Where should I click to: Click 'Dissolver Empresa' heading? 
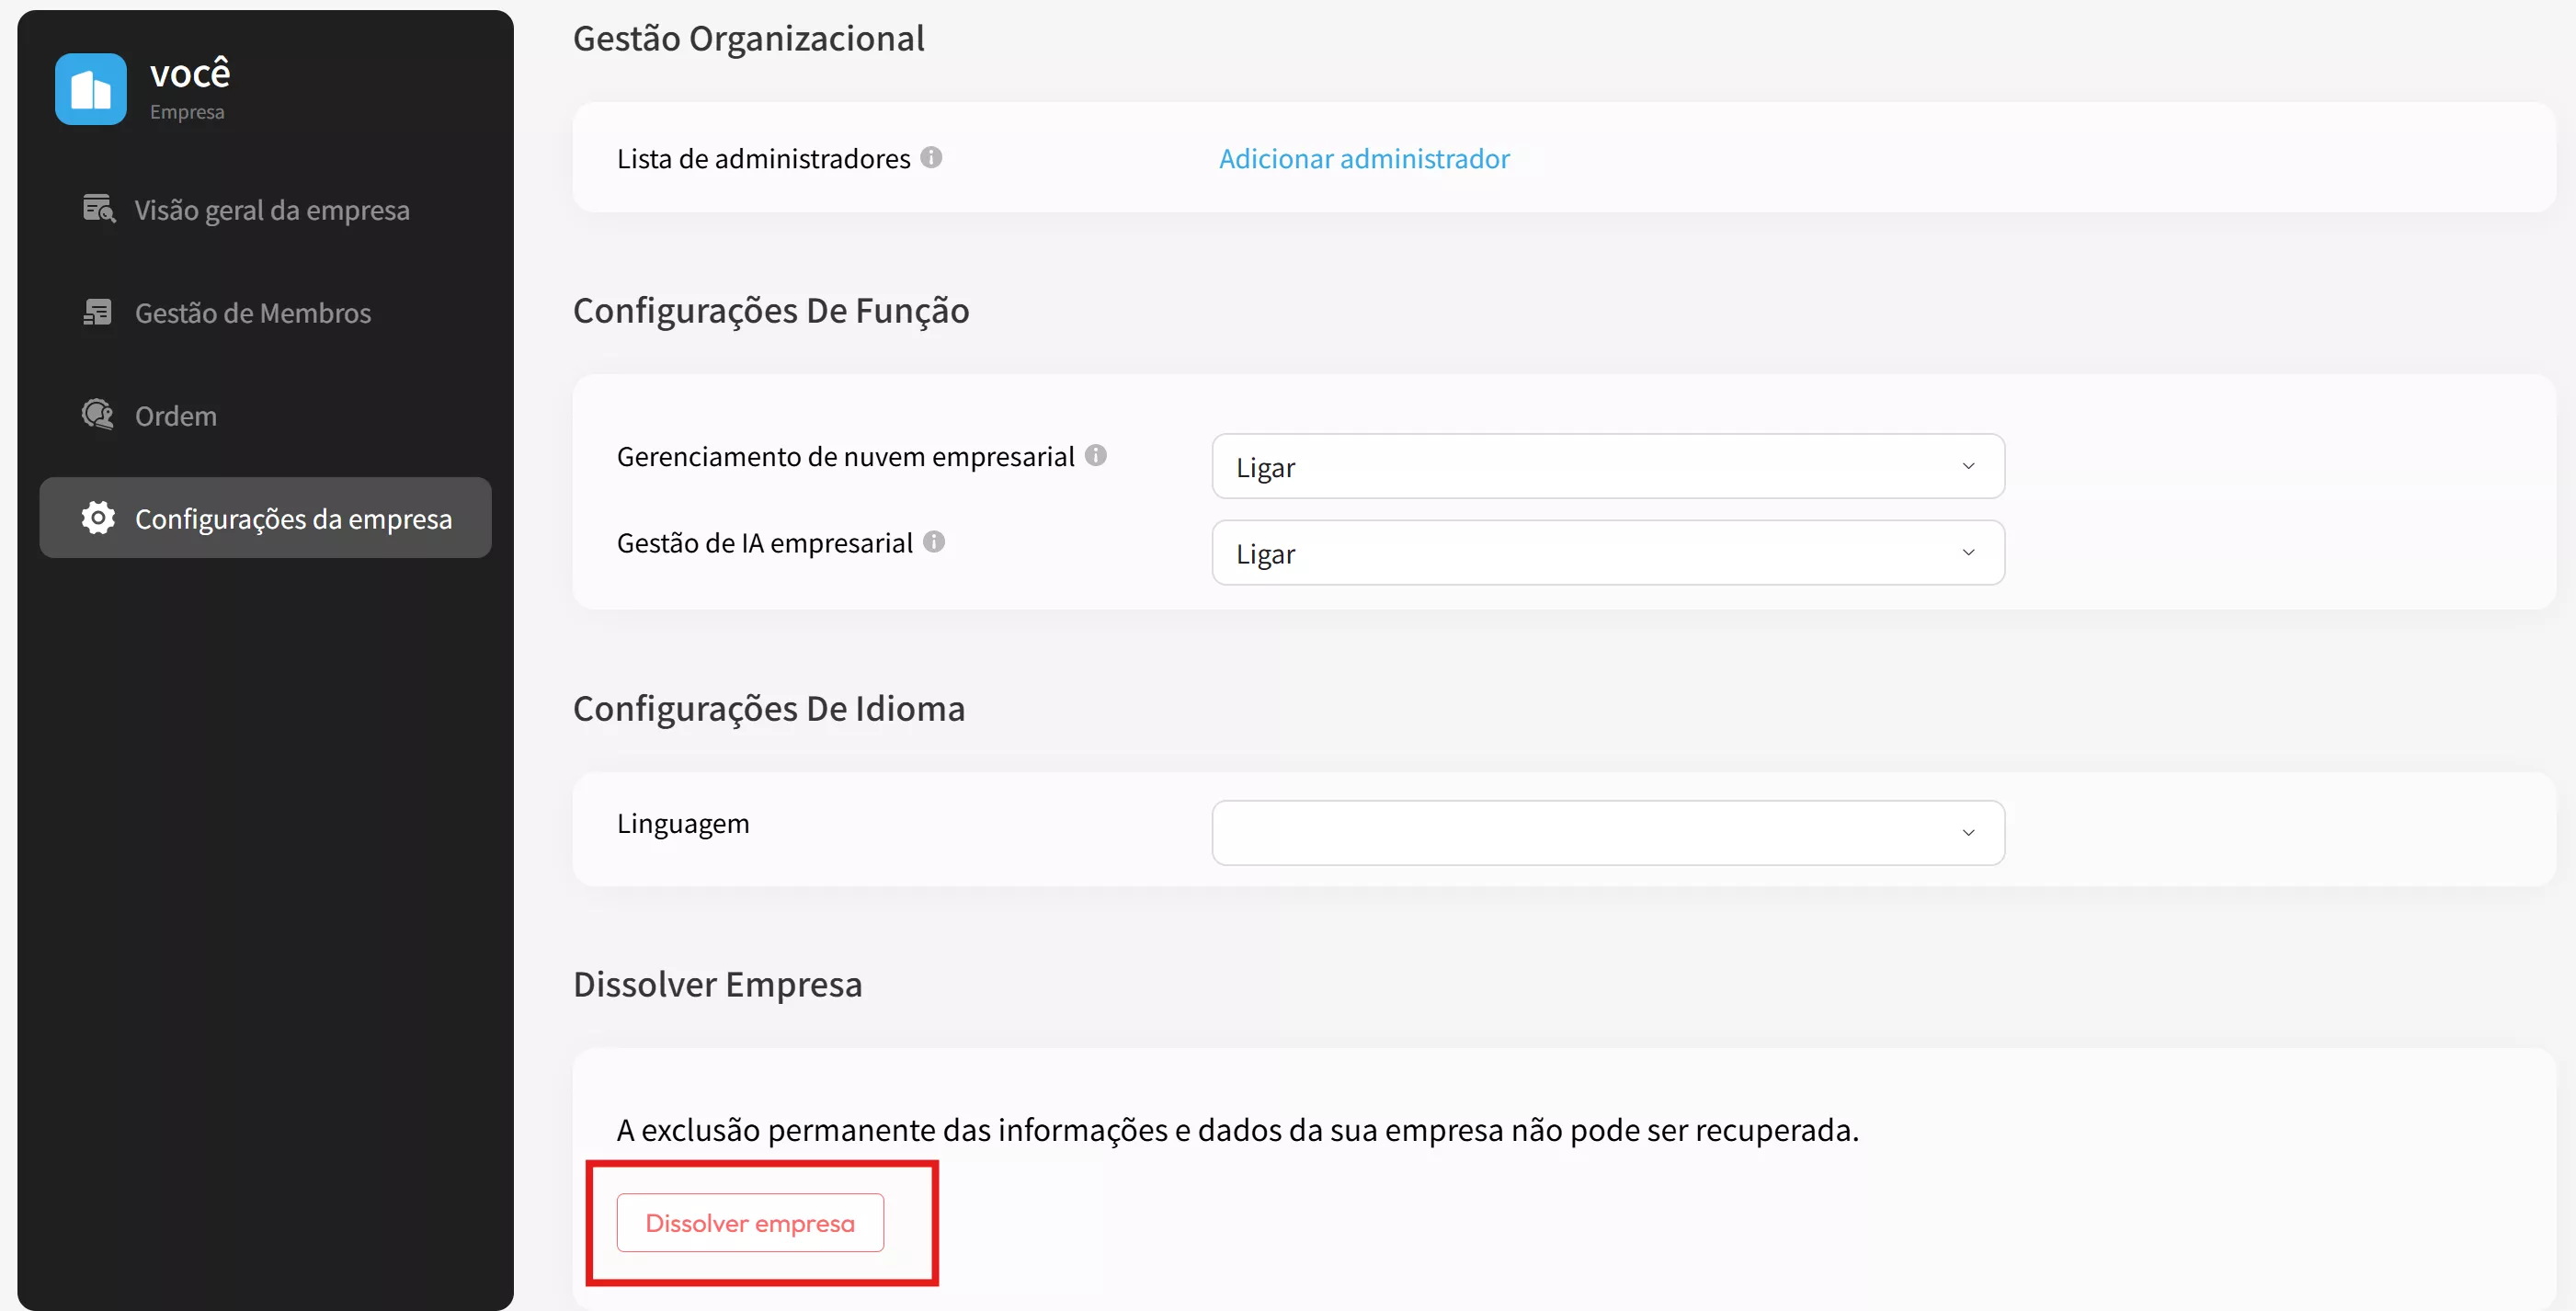tap(717, 984)
